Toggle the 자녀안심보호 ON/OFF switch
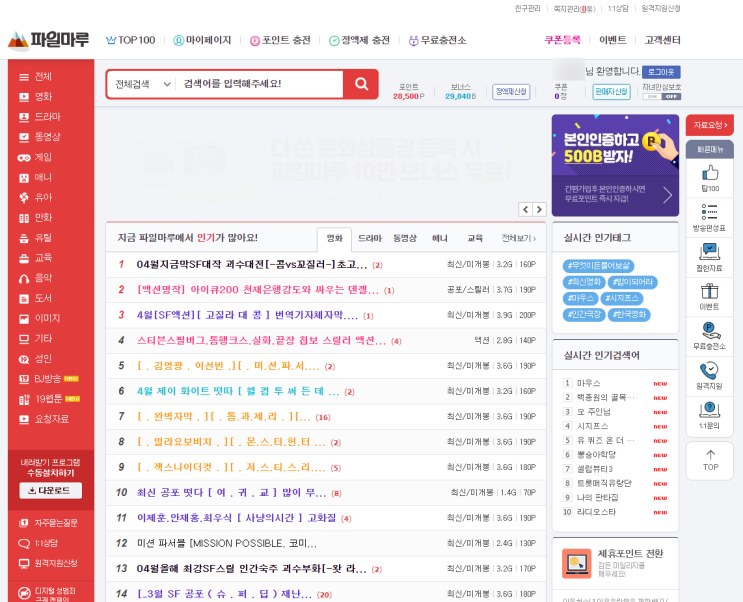This screenshot has height=602, width=743. 662,96
